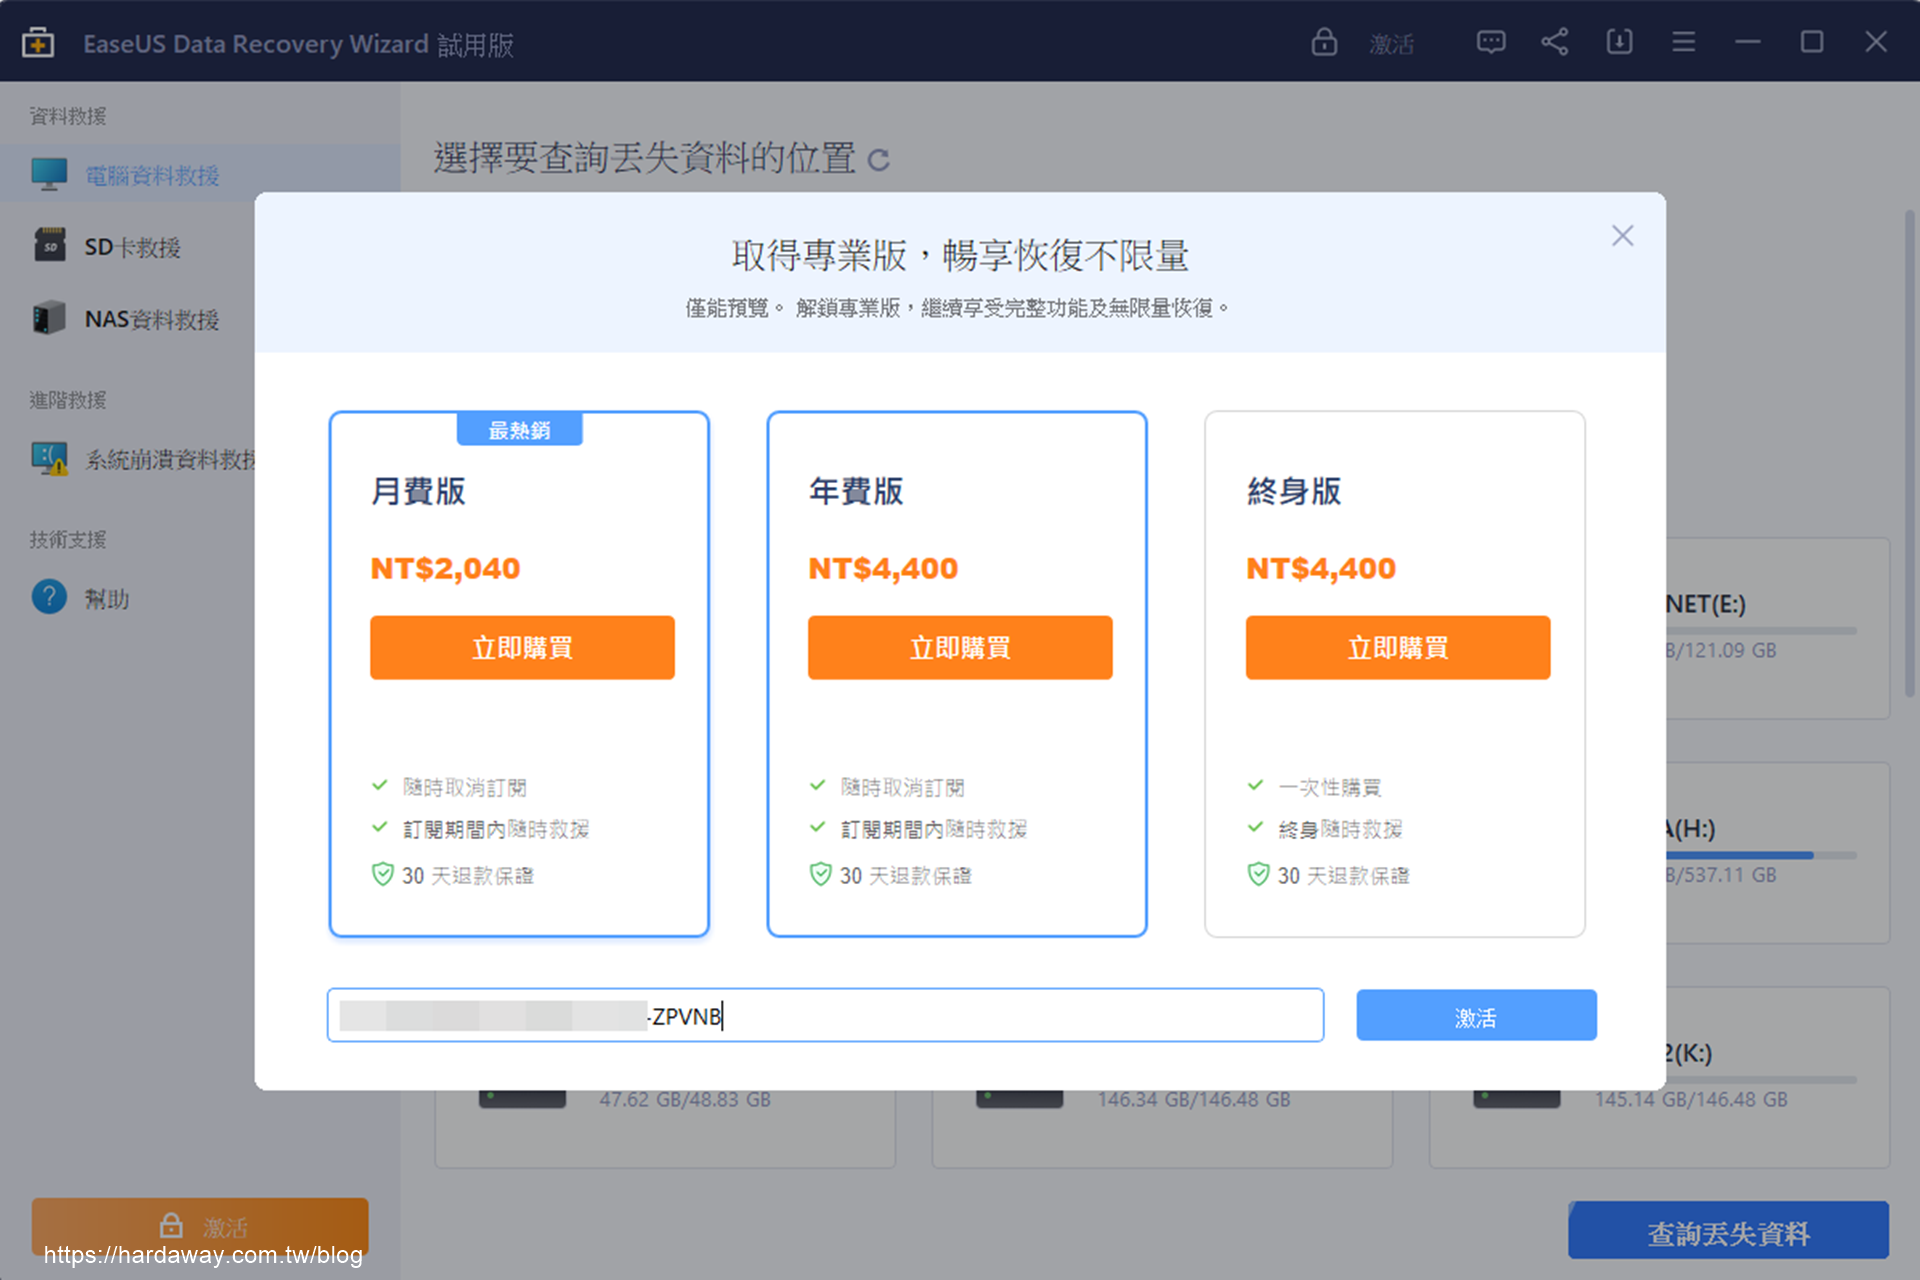Screen dimensions: 1920x1280
Task: Click the license key input field
Action: 825,1016
